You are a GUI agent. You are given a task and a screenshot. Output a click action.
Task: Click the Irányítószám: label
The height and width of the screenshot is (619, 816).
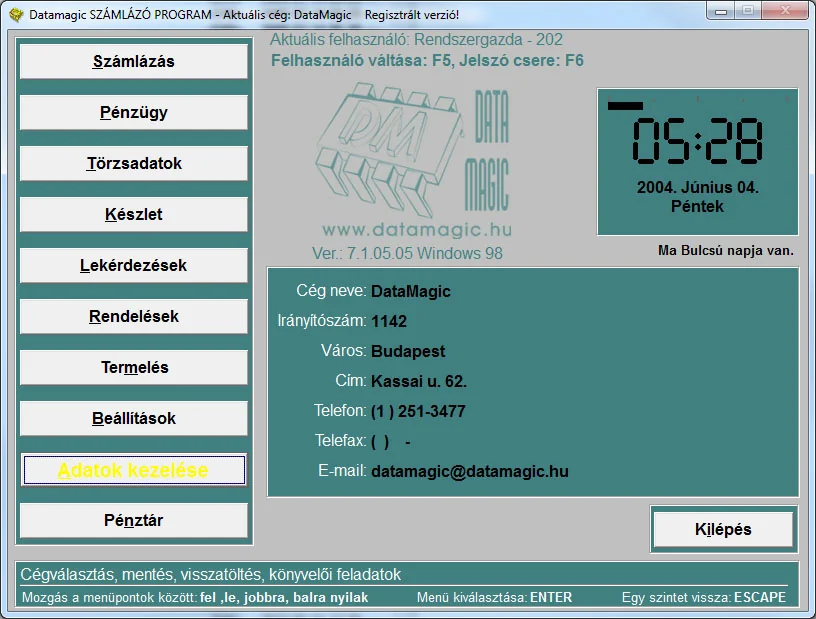pos(322,321)
